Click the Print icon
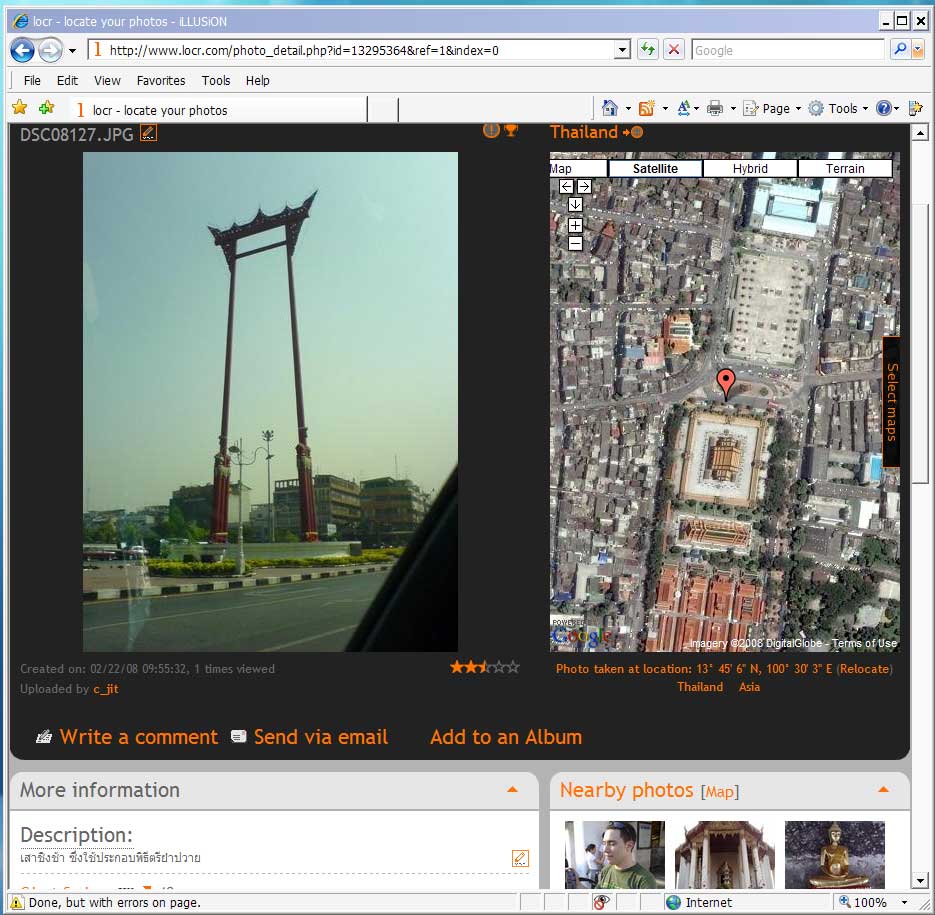 (x=714, y=108)
